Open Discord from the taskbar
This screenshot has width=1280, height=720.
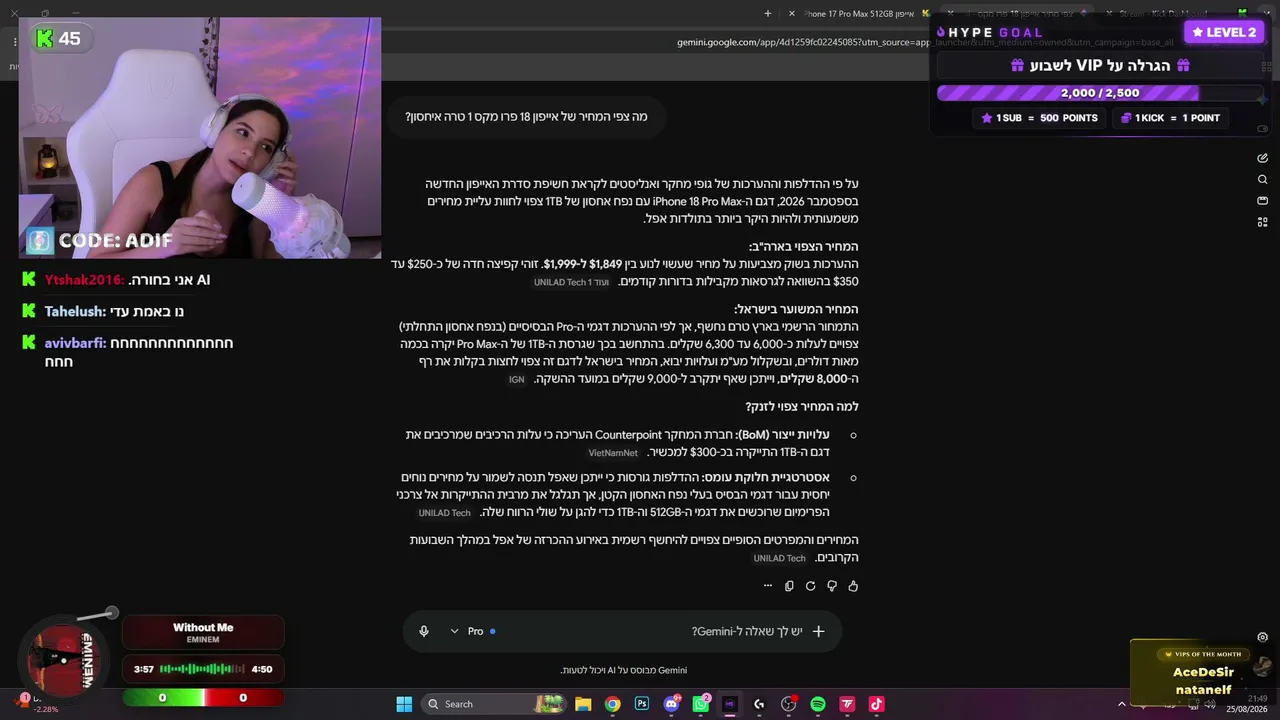point(672,704)
